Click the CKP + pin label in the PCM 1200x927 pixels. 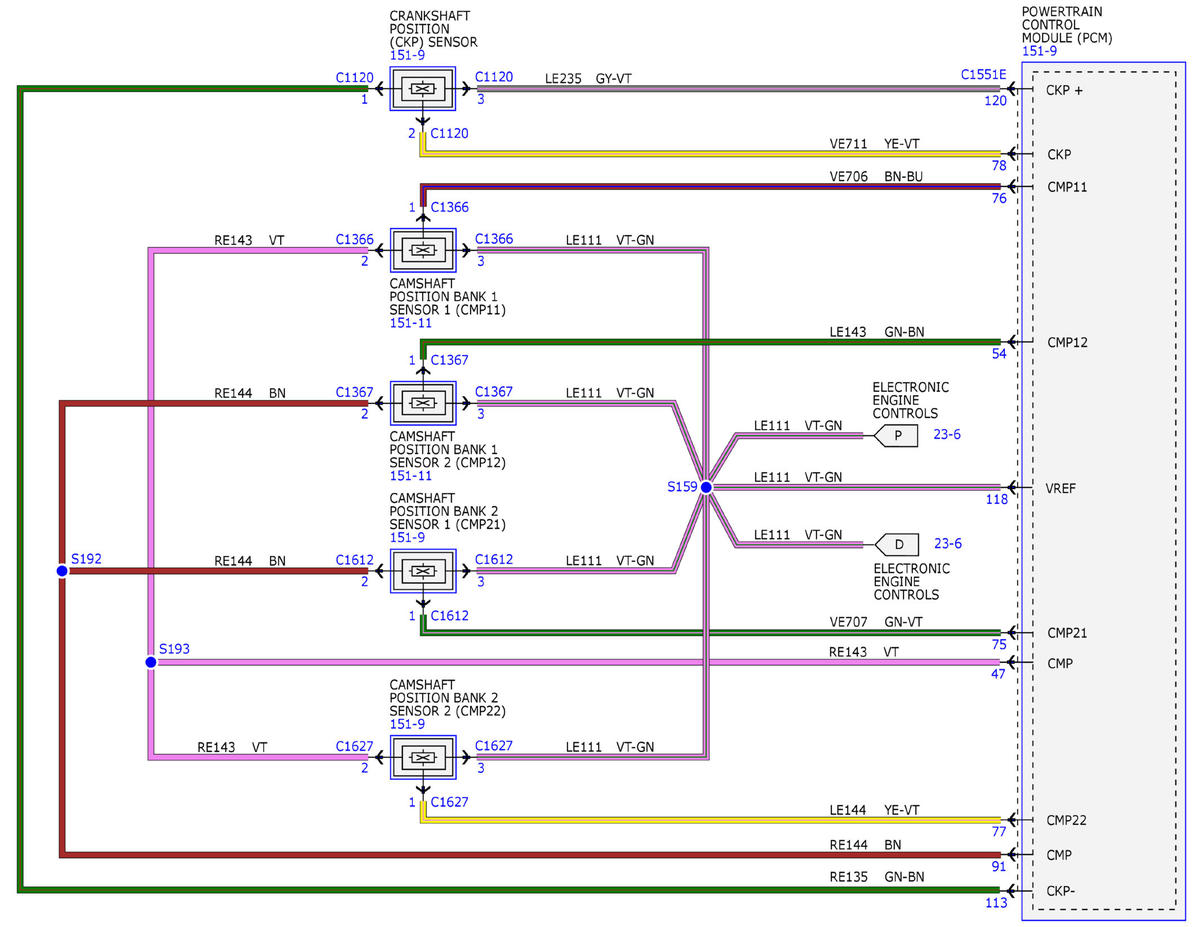tap(1065, 90)
